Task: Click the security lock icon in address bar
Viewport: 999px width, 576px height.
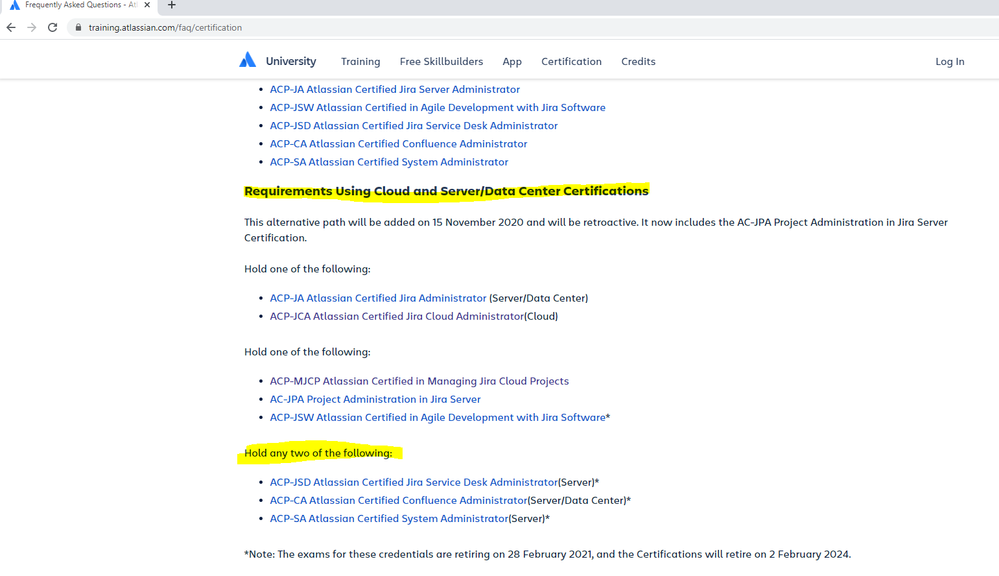Action: click(79, 28)
